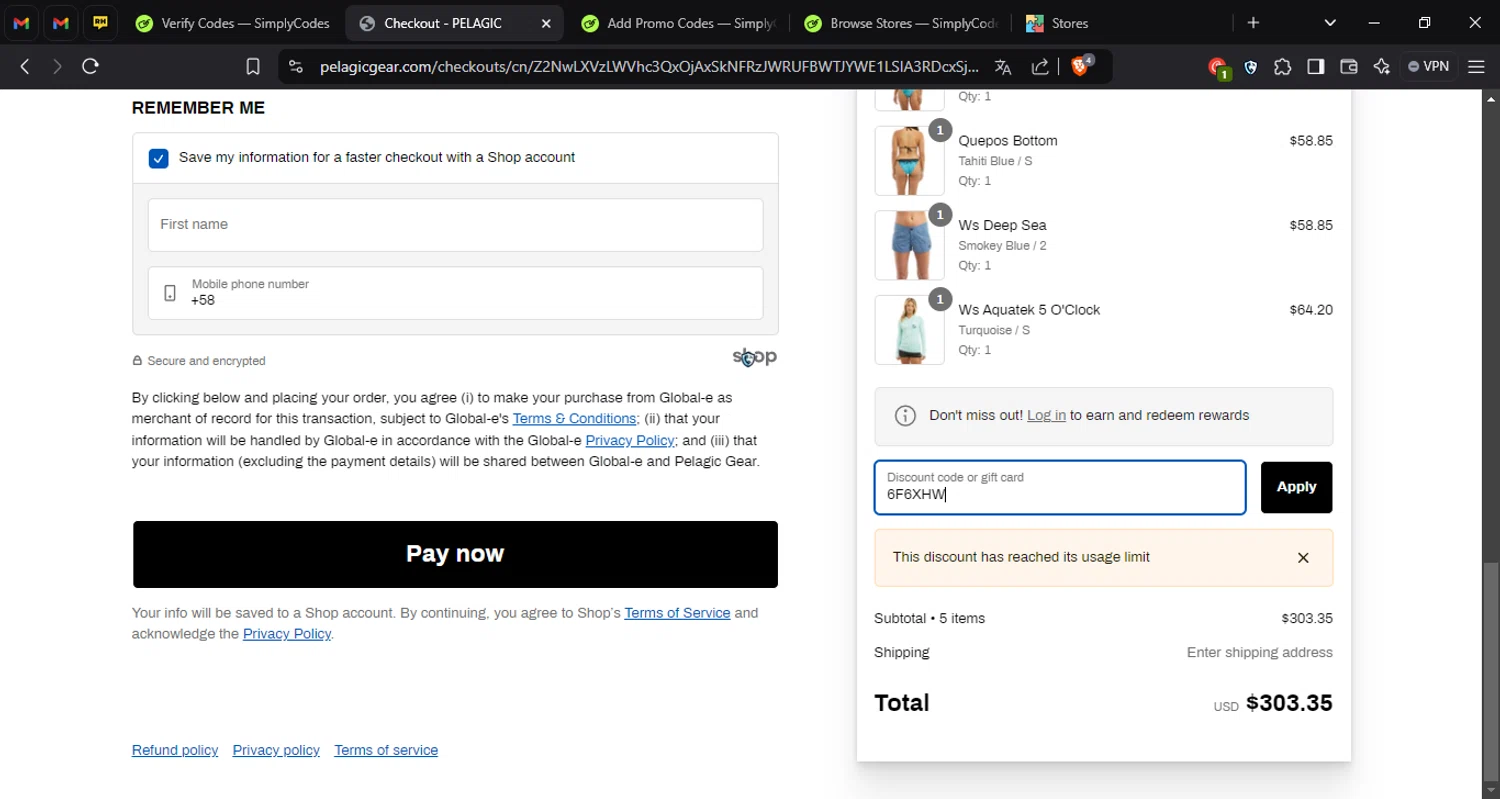Image resolution: width=1500 pixels, height=799 pixels.
Task: Reload the checkout page
Action: [91, 67]
